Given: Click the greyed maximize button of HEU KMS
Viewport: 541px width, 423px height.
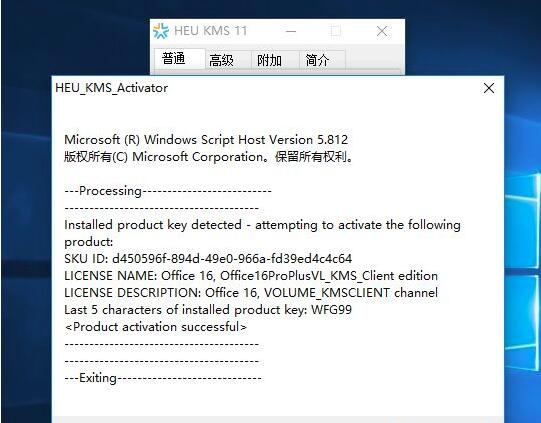Looking at the screenshot, I should [x=336, y=31].
